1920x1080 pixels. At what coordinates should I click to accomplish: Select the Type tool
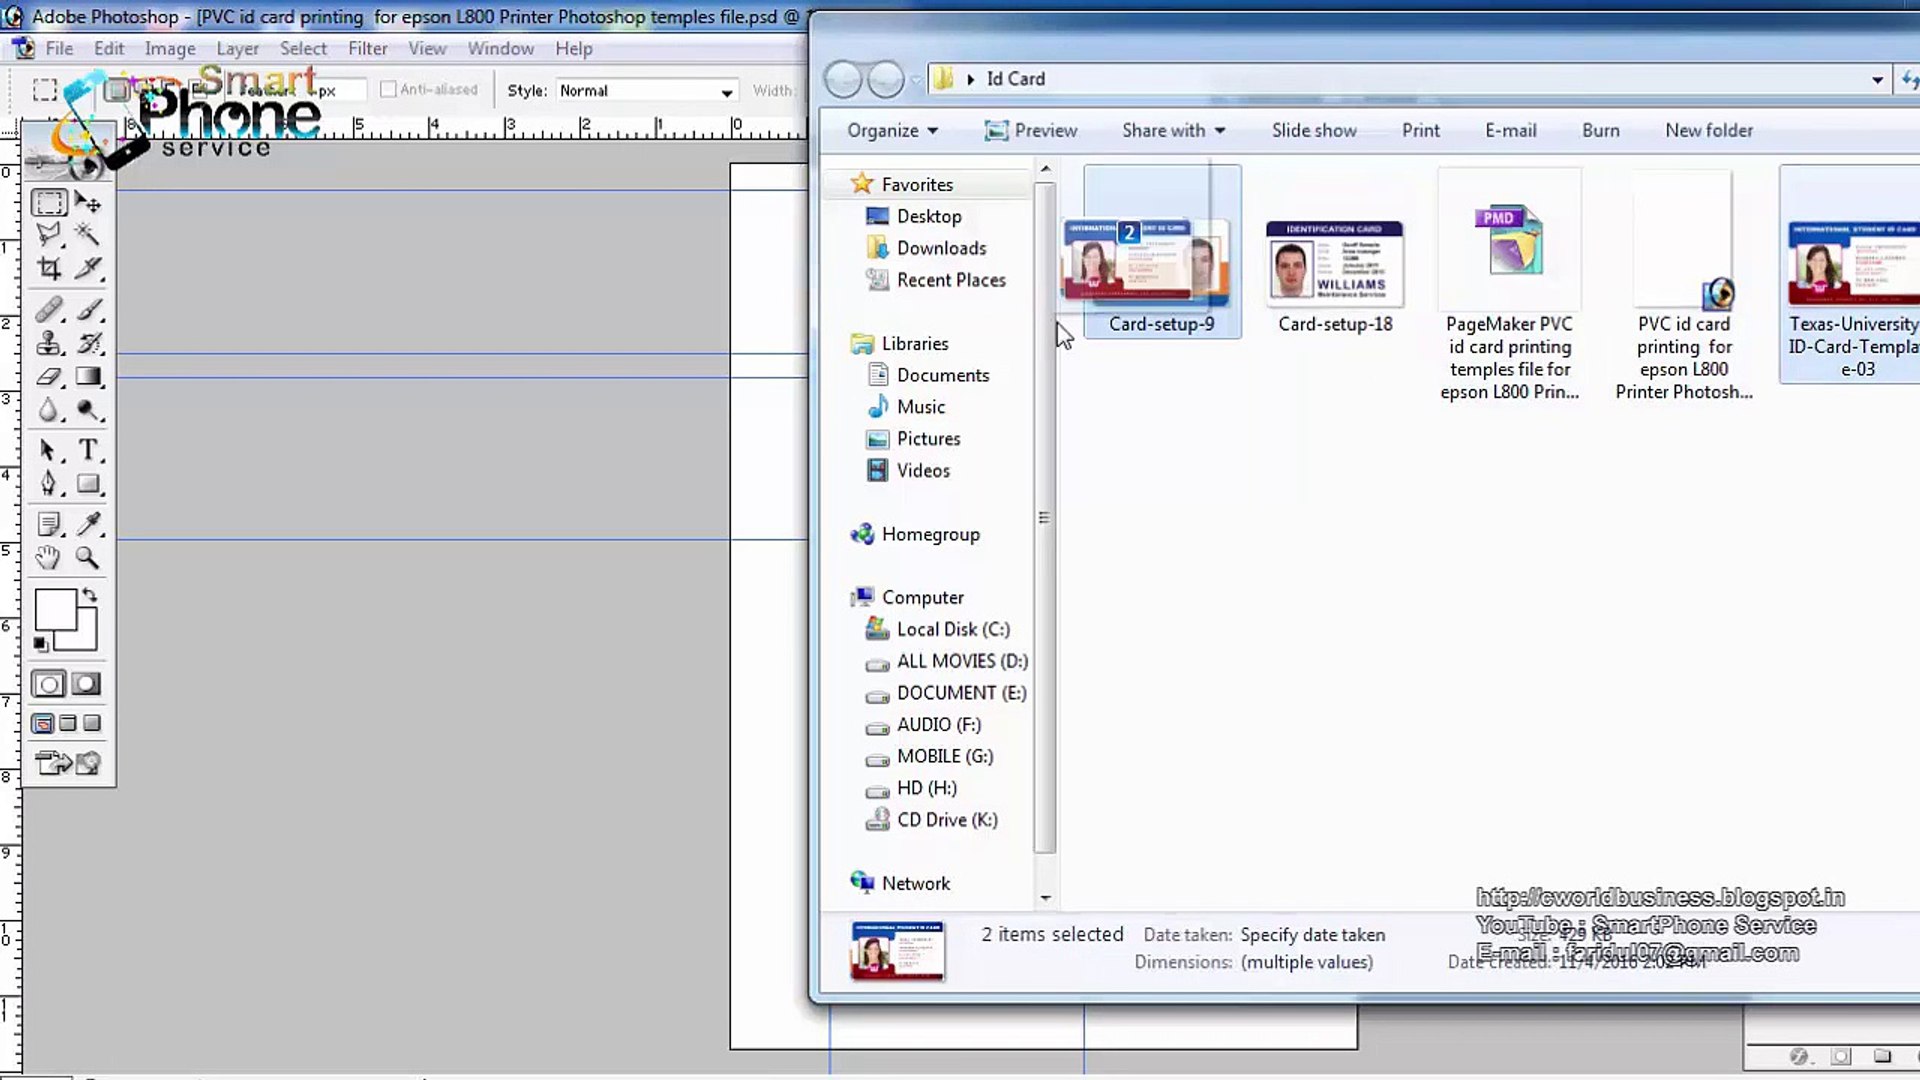pos(88,451)
